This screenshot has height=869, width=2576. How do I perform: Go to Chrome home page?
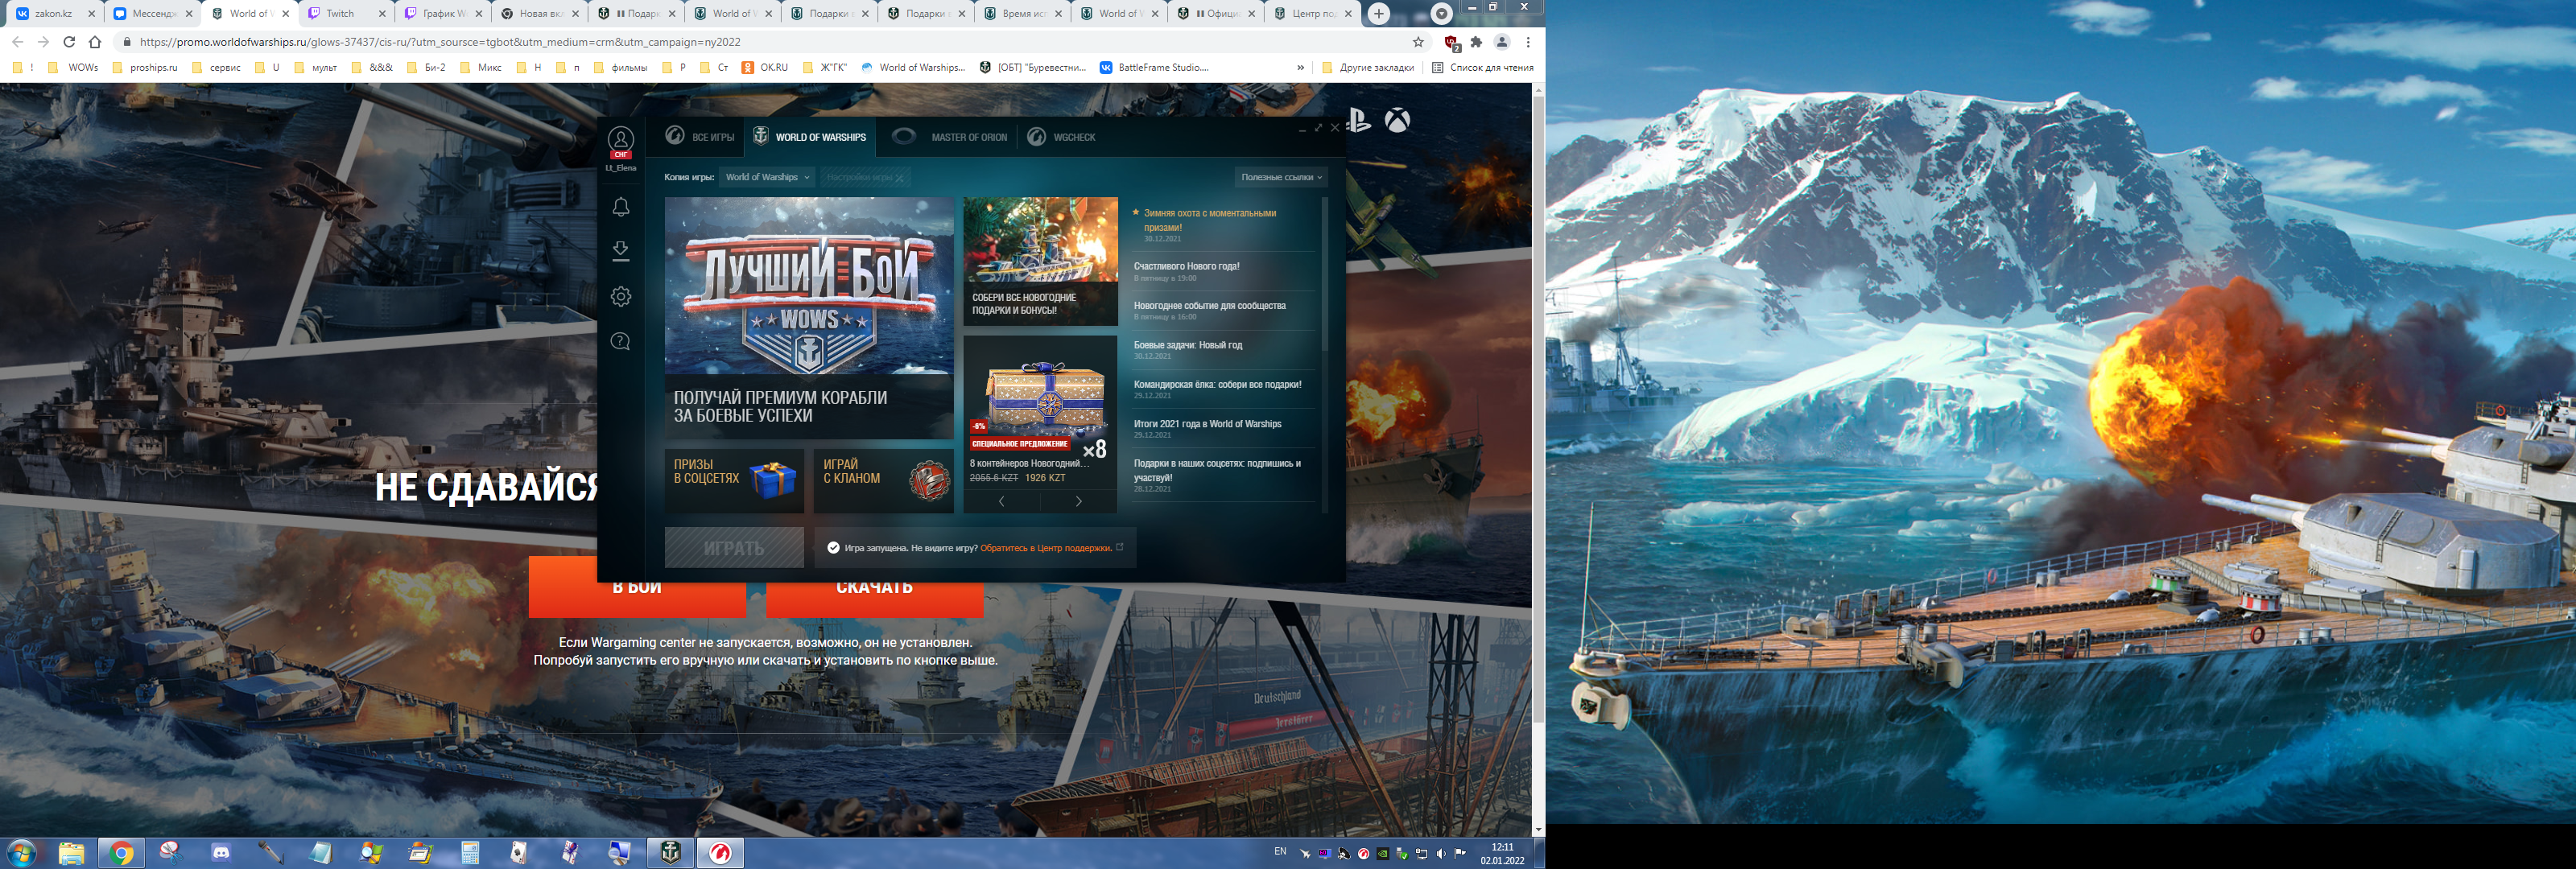coord(95,42)
